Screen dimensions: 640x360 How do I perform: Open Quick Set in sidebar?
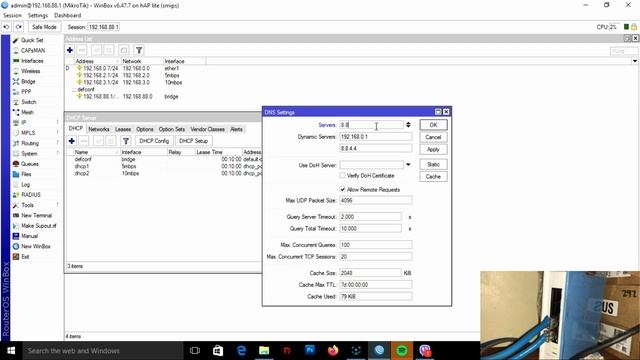pos(31,40)
